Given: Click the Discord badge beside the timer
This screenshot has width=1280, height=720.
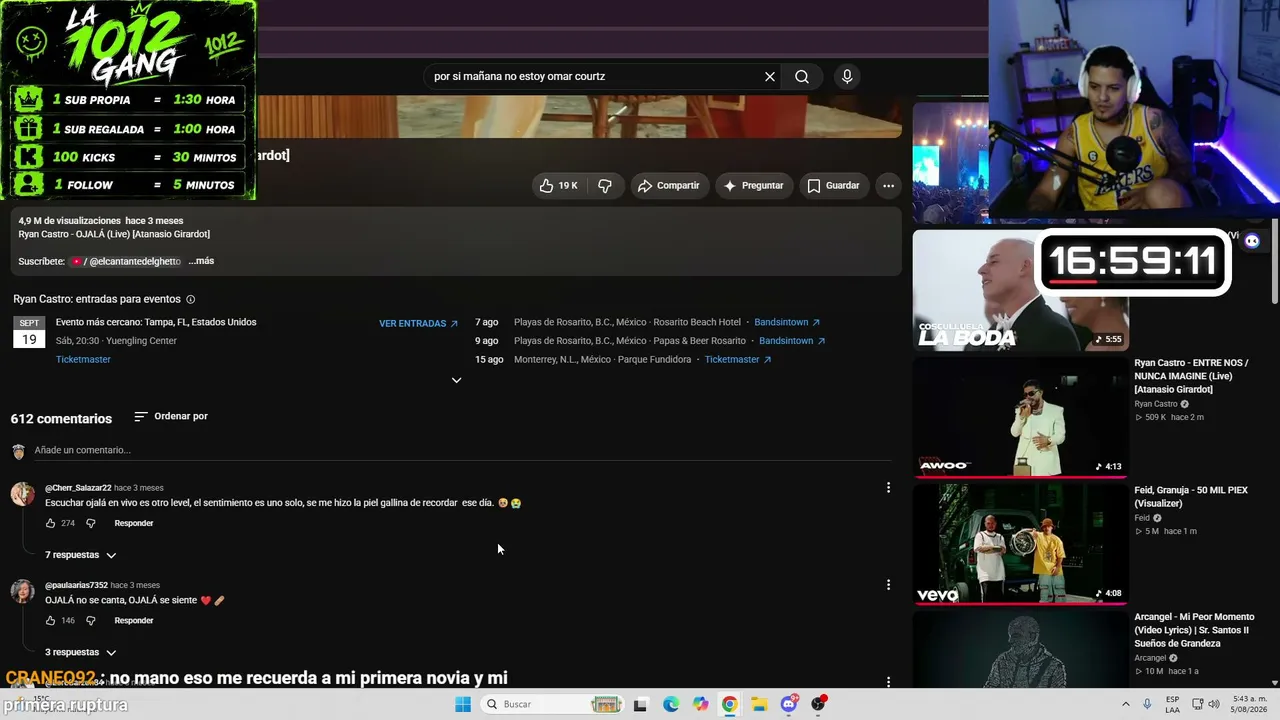Looking at the screenshot, I should (1252, 240).
